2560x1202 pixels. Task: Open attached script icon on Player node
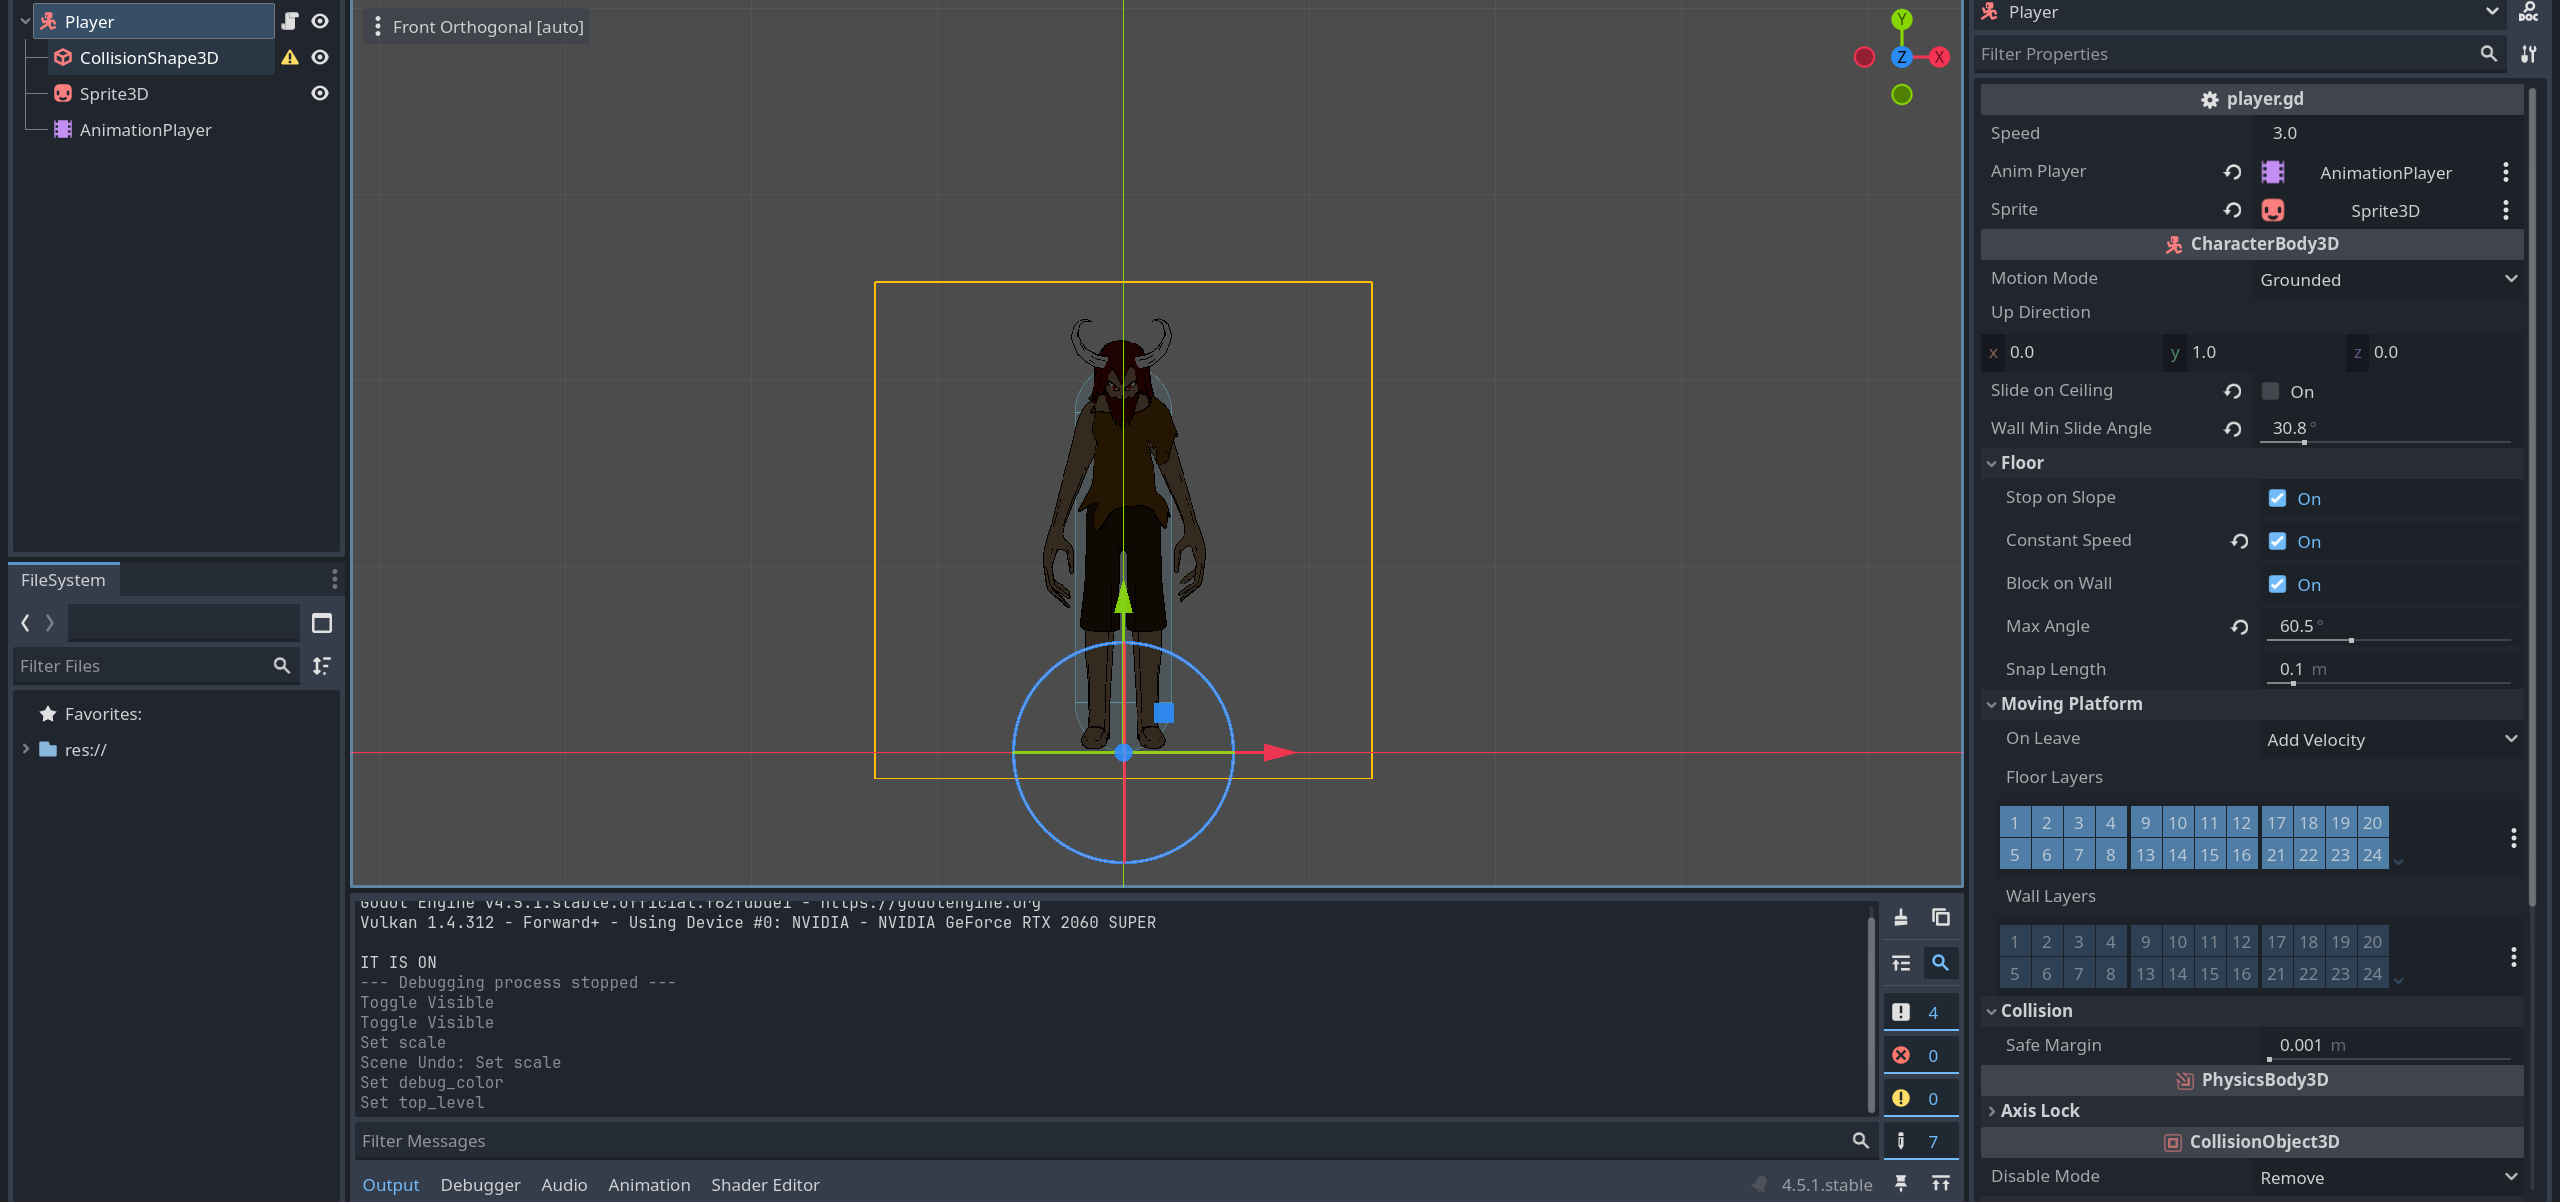pos(290,21)
